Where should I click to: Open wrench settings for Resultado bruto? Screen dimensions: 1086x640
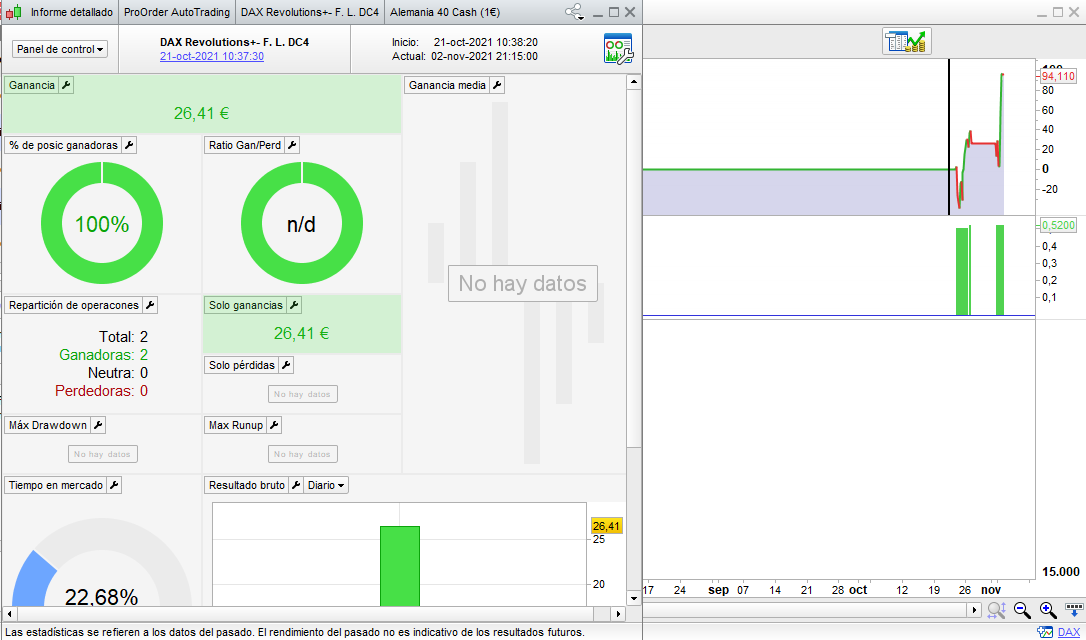pyautogui.click(x=296, y=486)
